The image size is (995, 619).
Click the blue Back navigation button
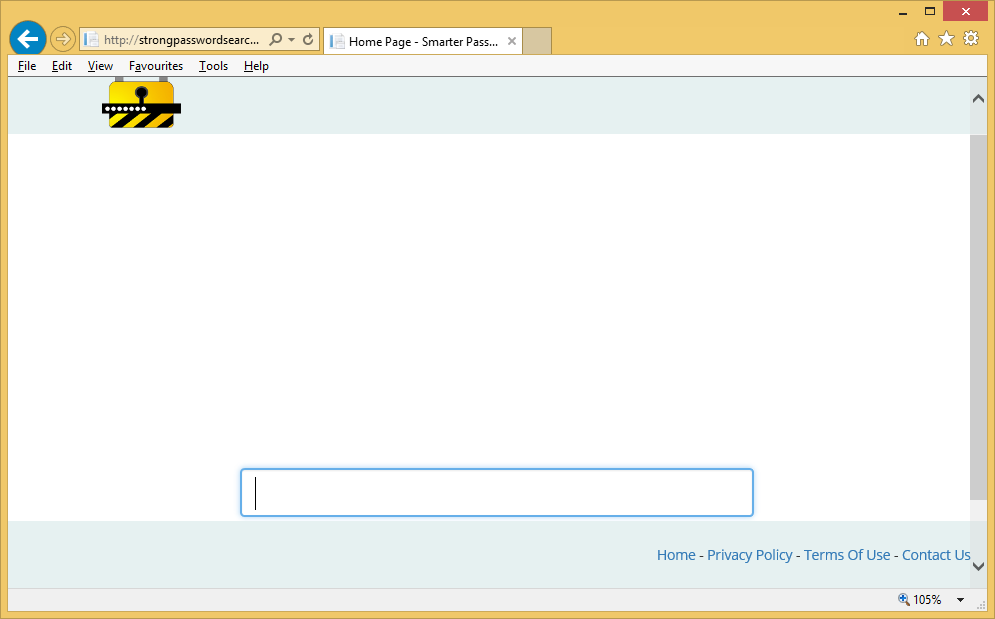pos(27,39)
